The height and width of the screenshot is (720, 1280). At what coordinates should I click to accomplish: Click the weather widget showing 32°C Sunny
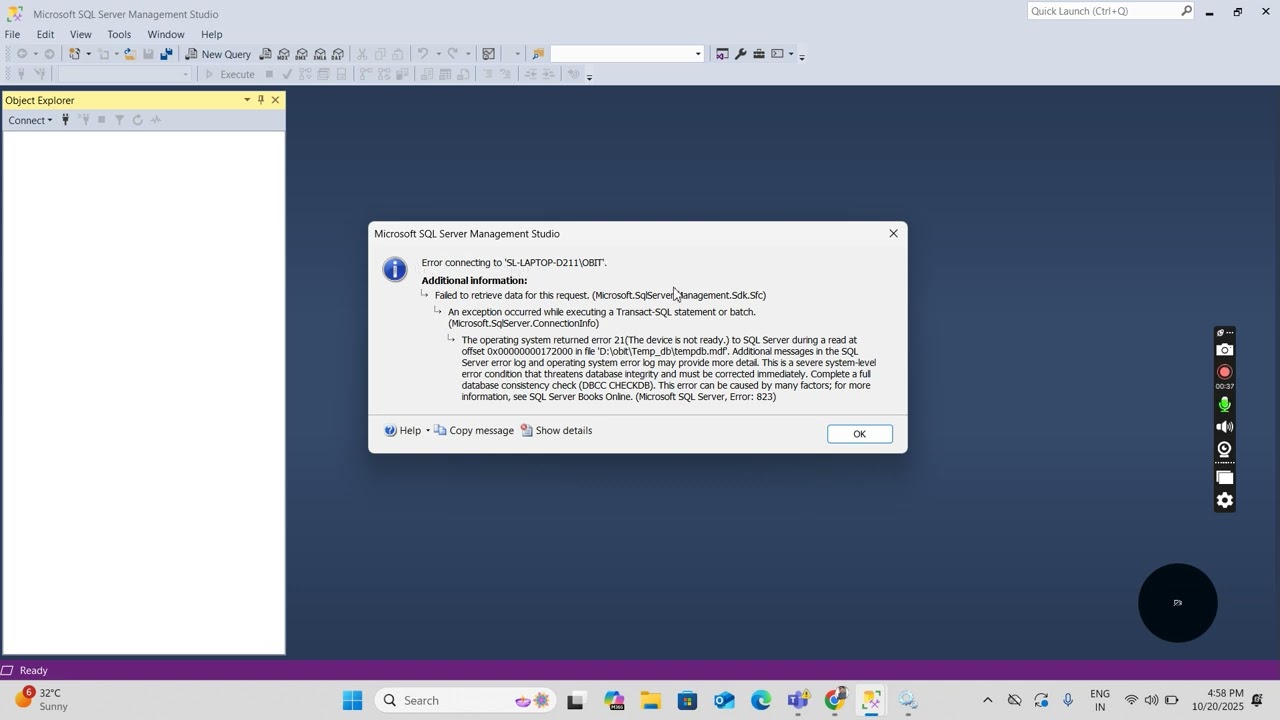click(40, 699)
